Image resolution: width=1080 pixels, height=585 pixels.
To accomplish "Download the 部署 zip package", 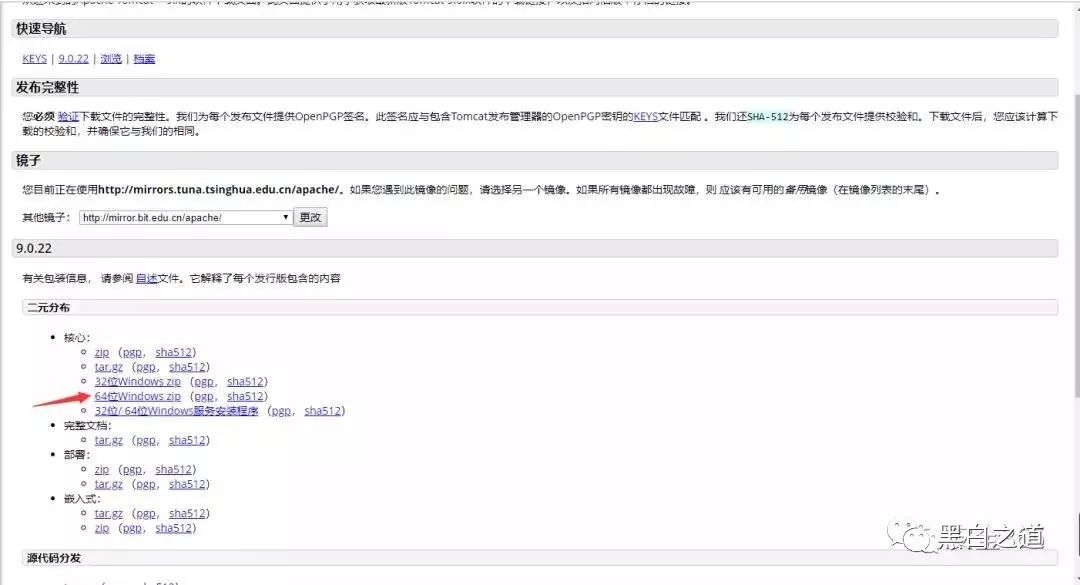I will (102, 469).
